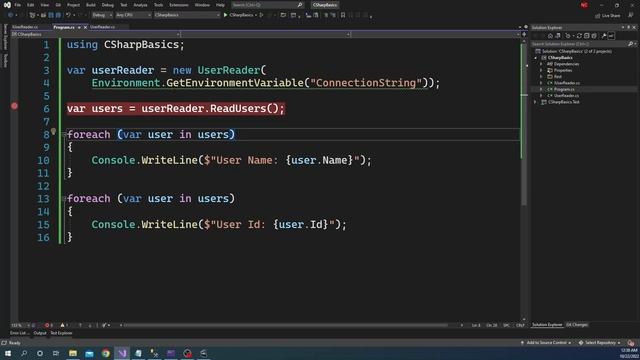Open the Window menu

coord(202,5)
